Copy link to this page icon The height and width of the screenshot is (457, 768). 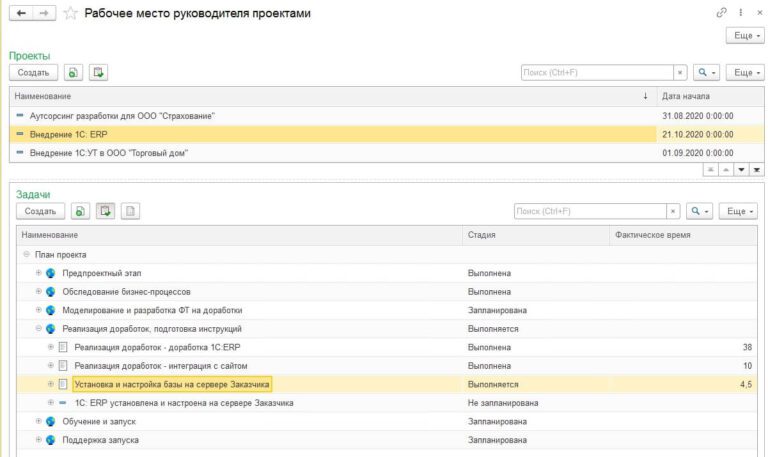click(722, 13)
